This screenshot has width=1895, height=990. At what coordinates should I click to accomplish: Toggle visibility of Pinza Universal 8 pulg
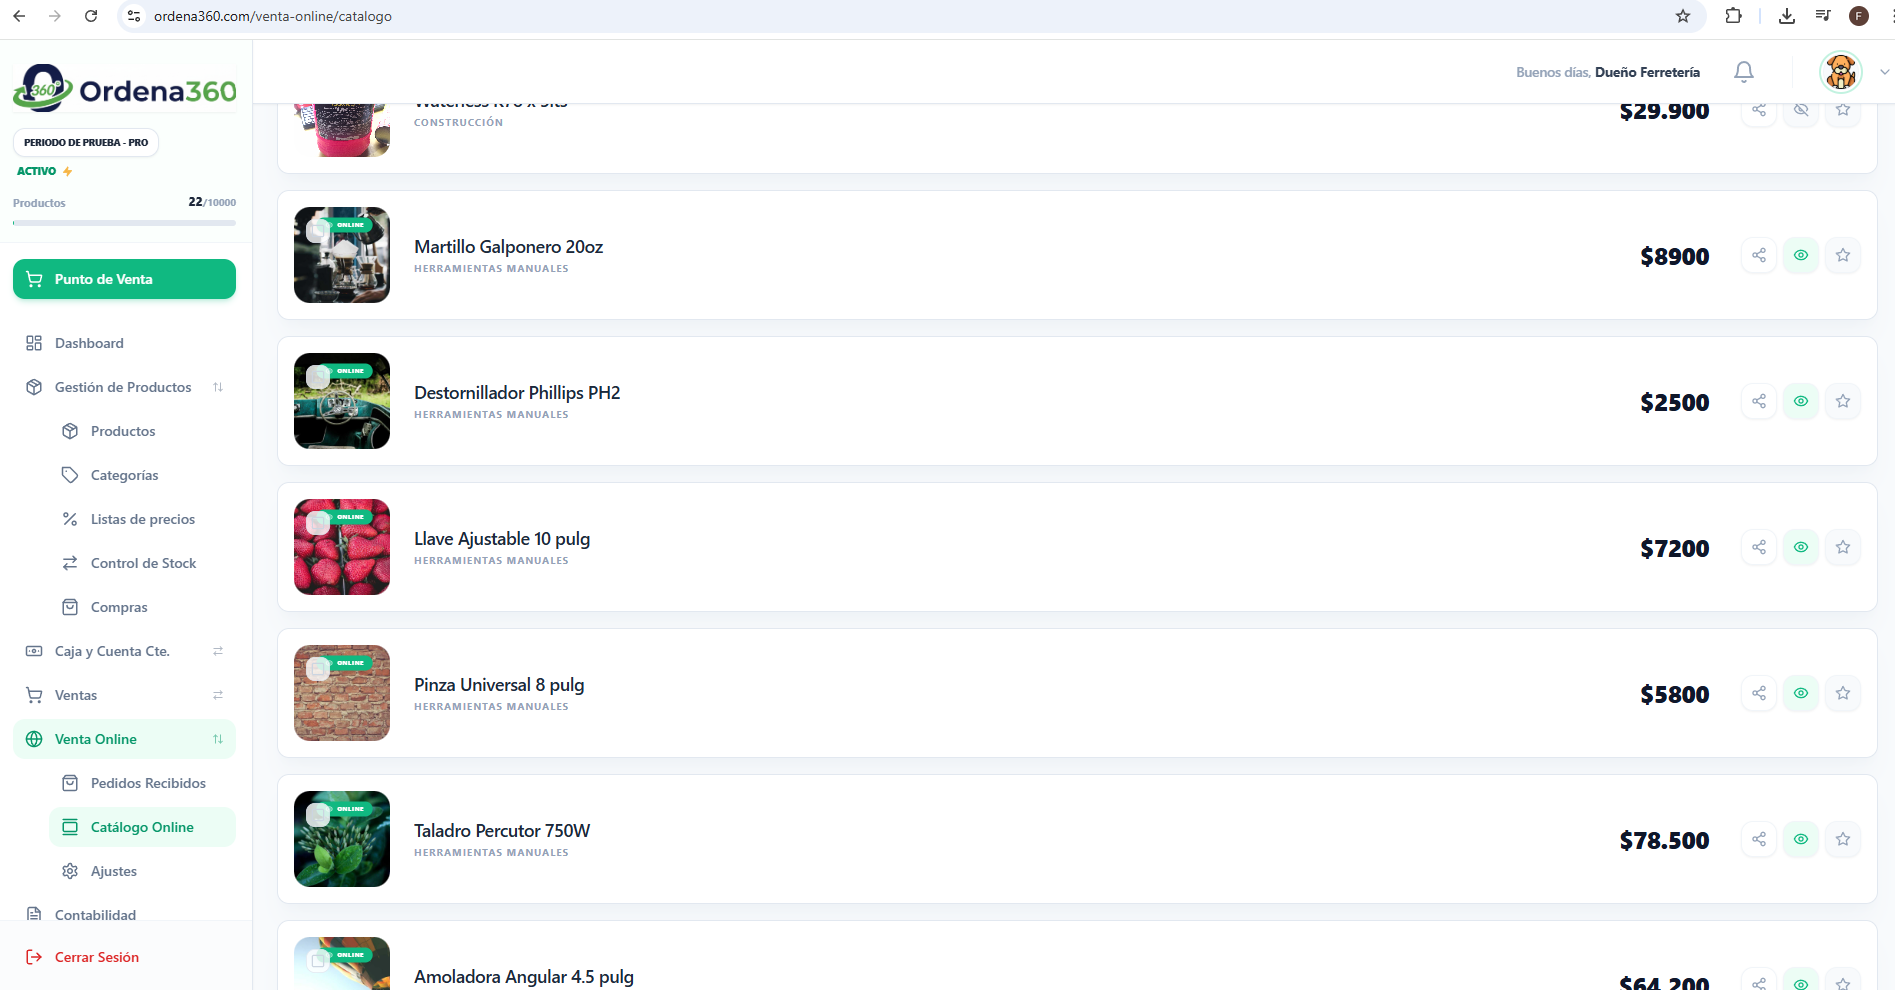click(x=1801, y=693)
